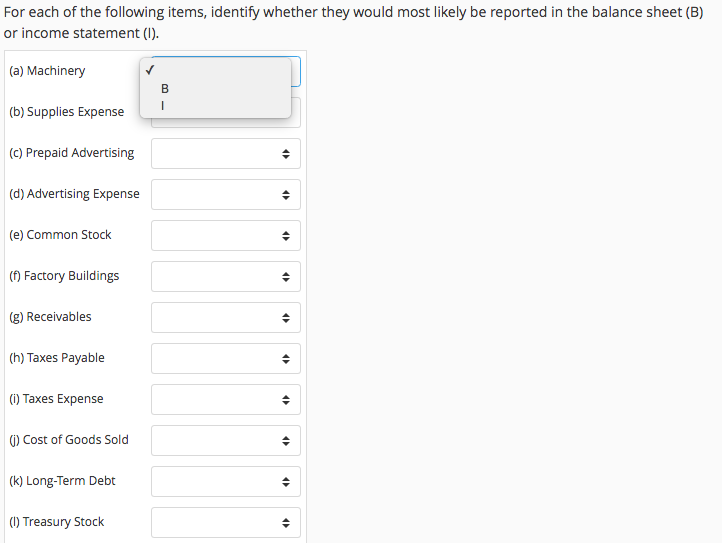Click the Prepaid Advertising selector arrows
This screenshot has width=722, height=543.
(285, 154)
